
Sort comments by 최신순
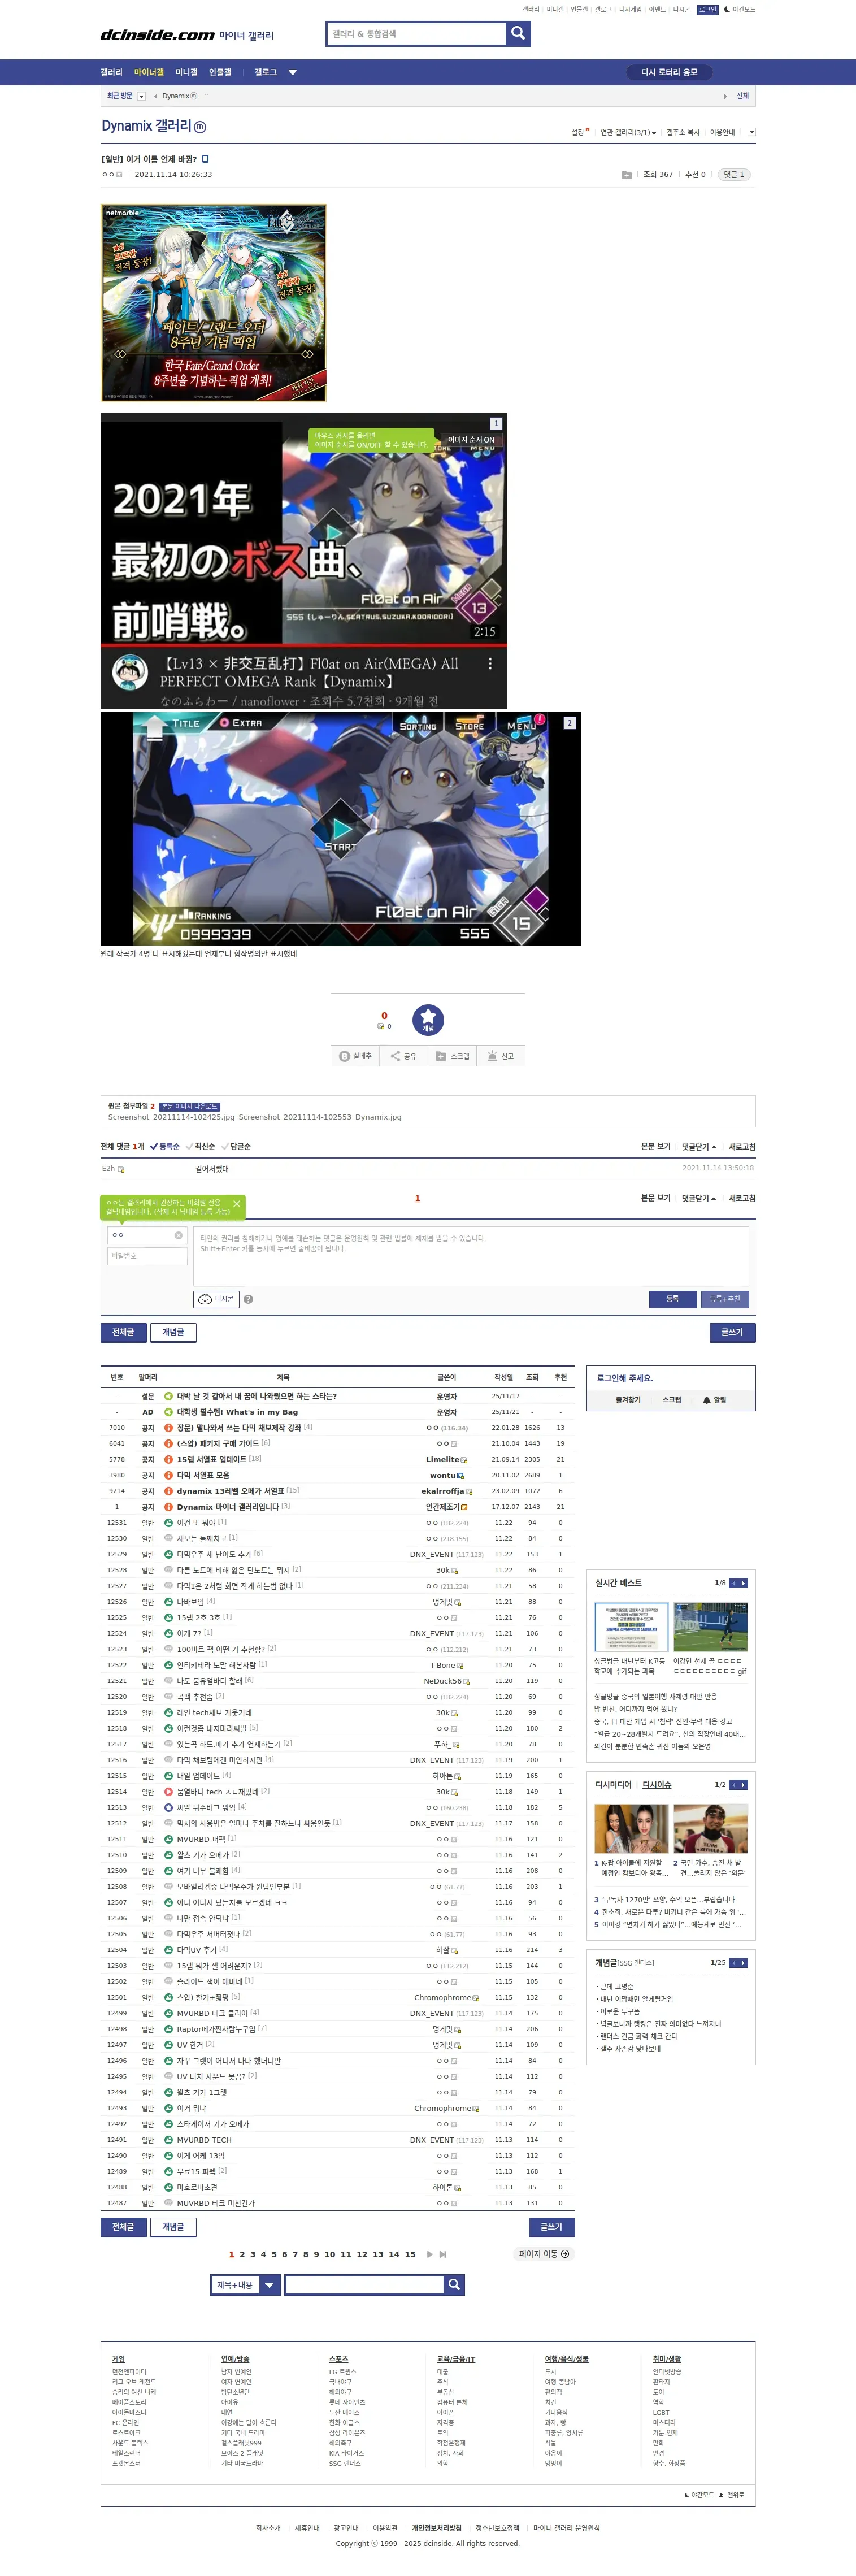(201, 1146)
